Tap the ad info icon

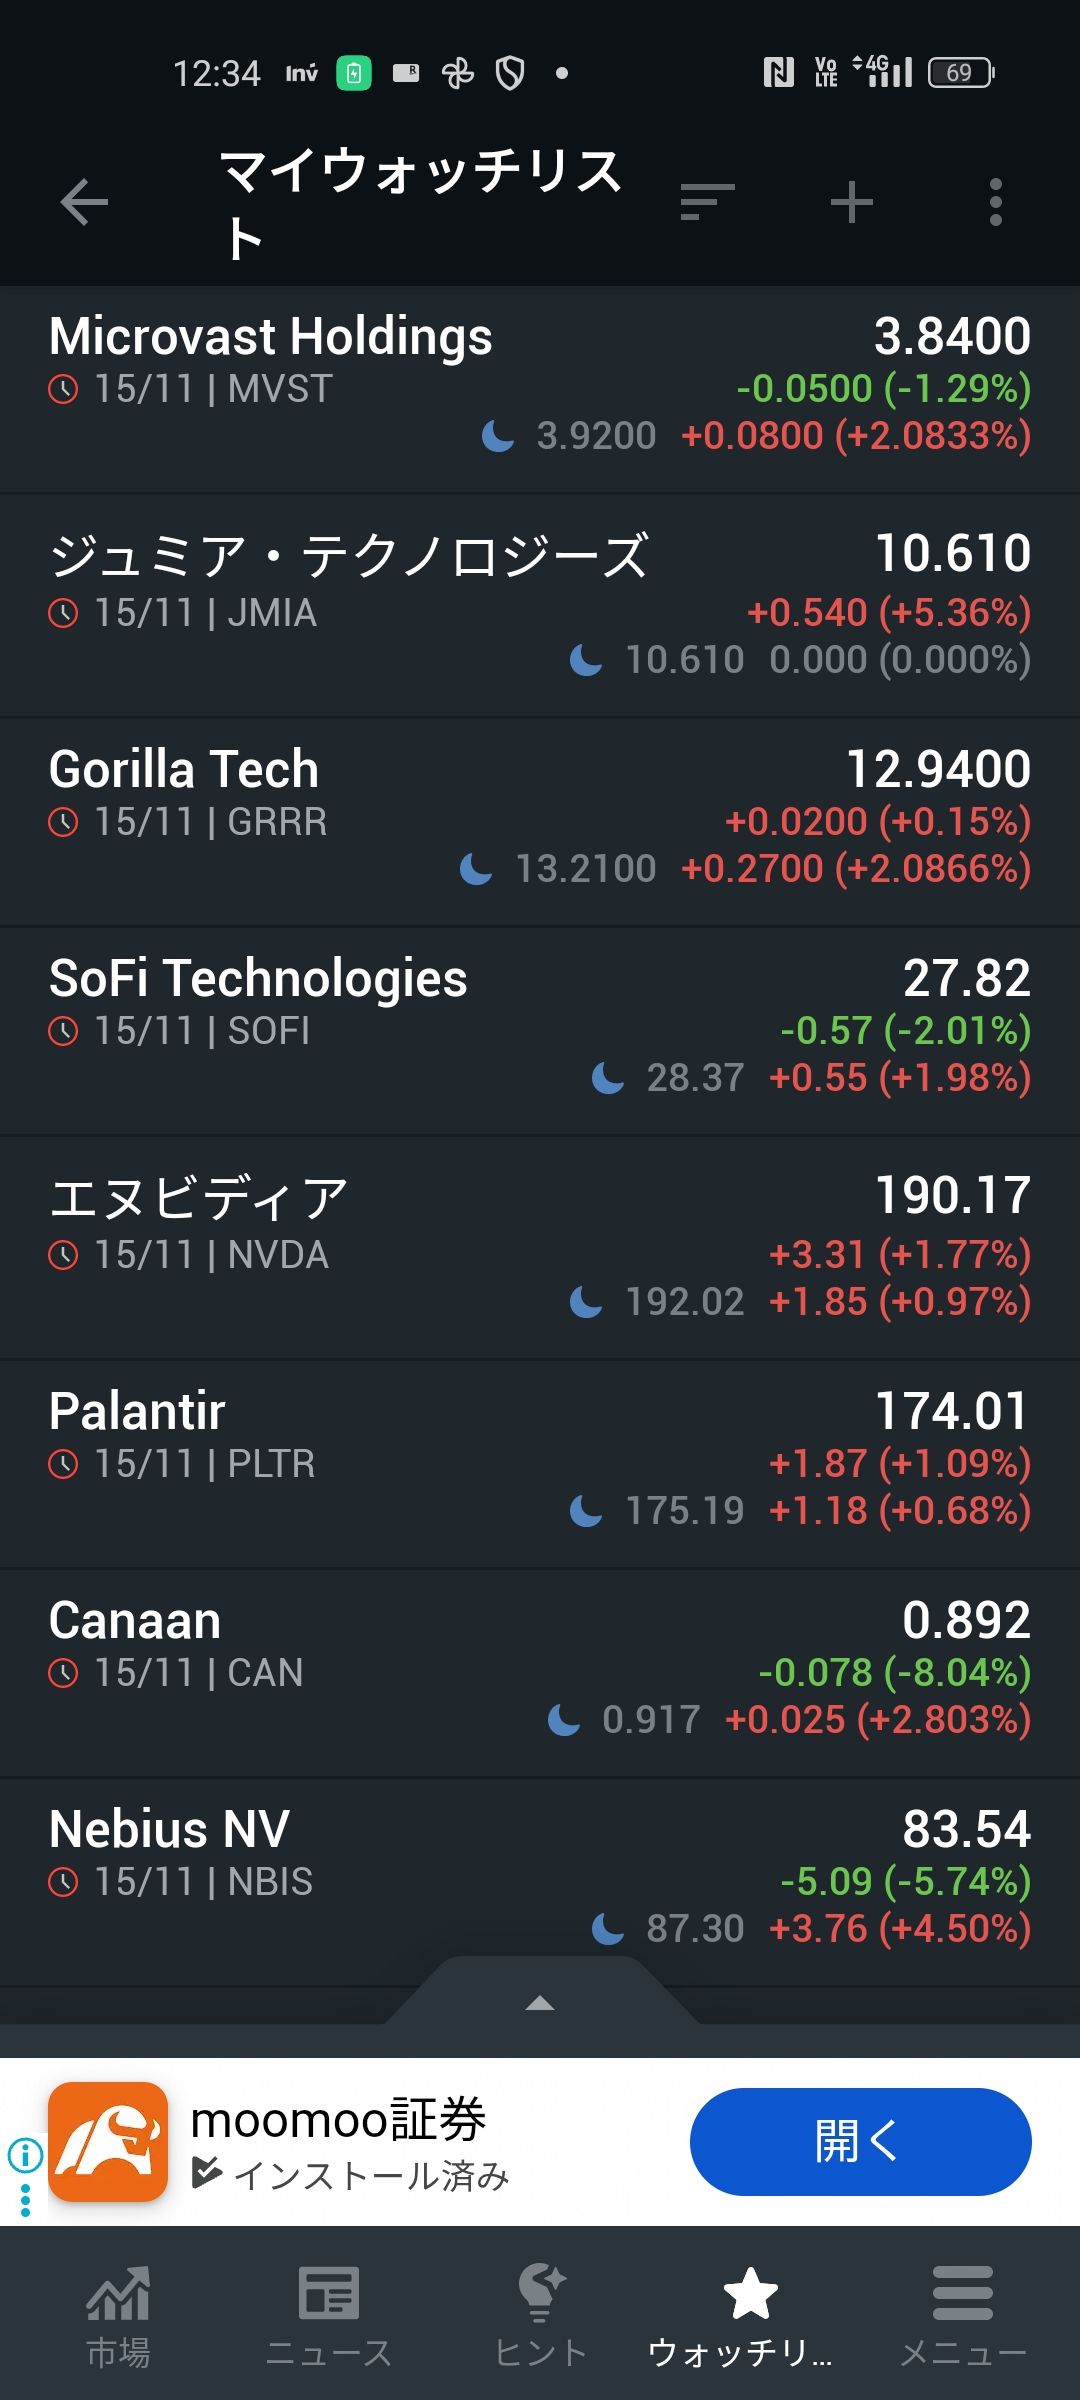[x=25, y=2154]
